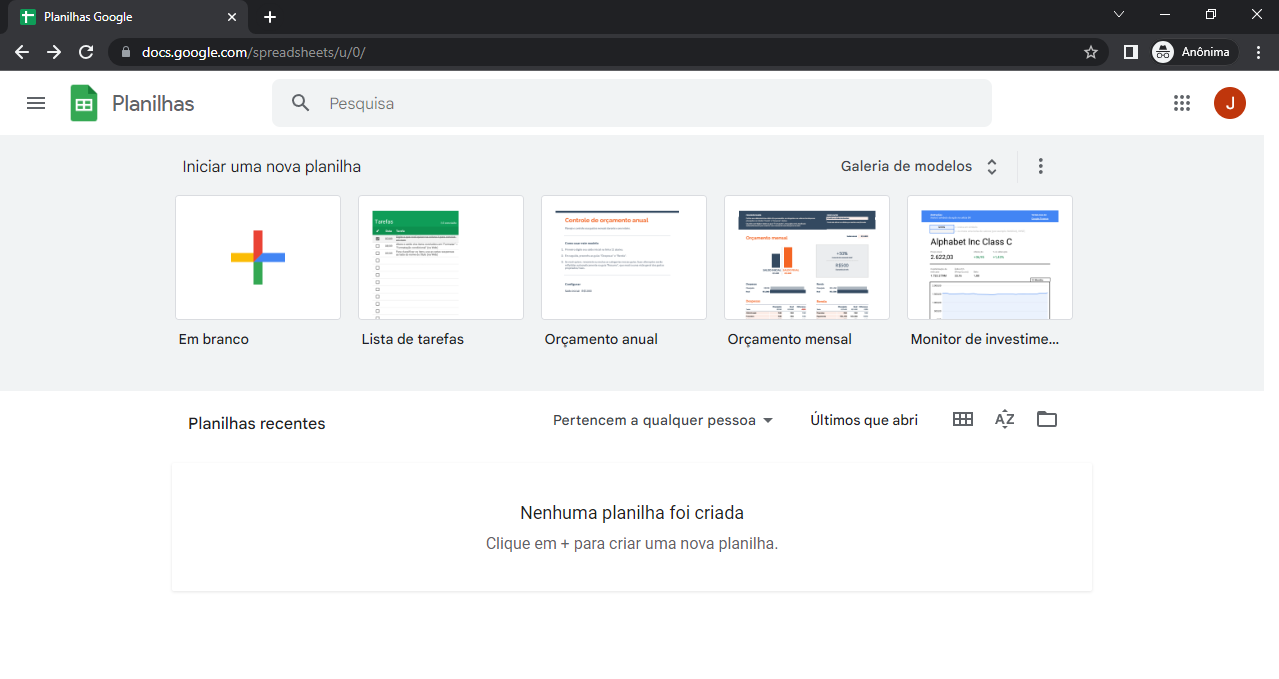
Task: Bookmark this page with the star
Action: 1090,52
